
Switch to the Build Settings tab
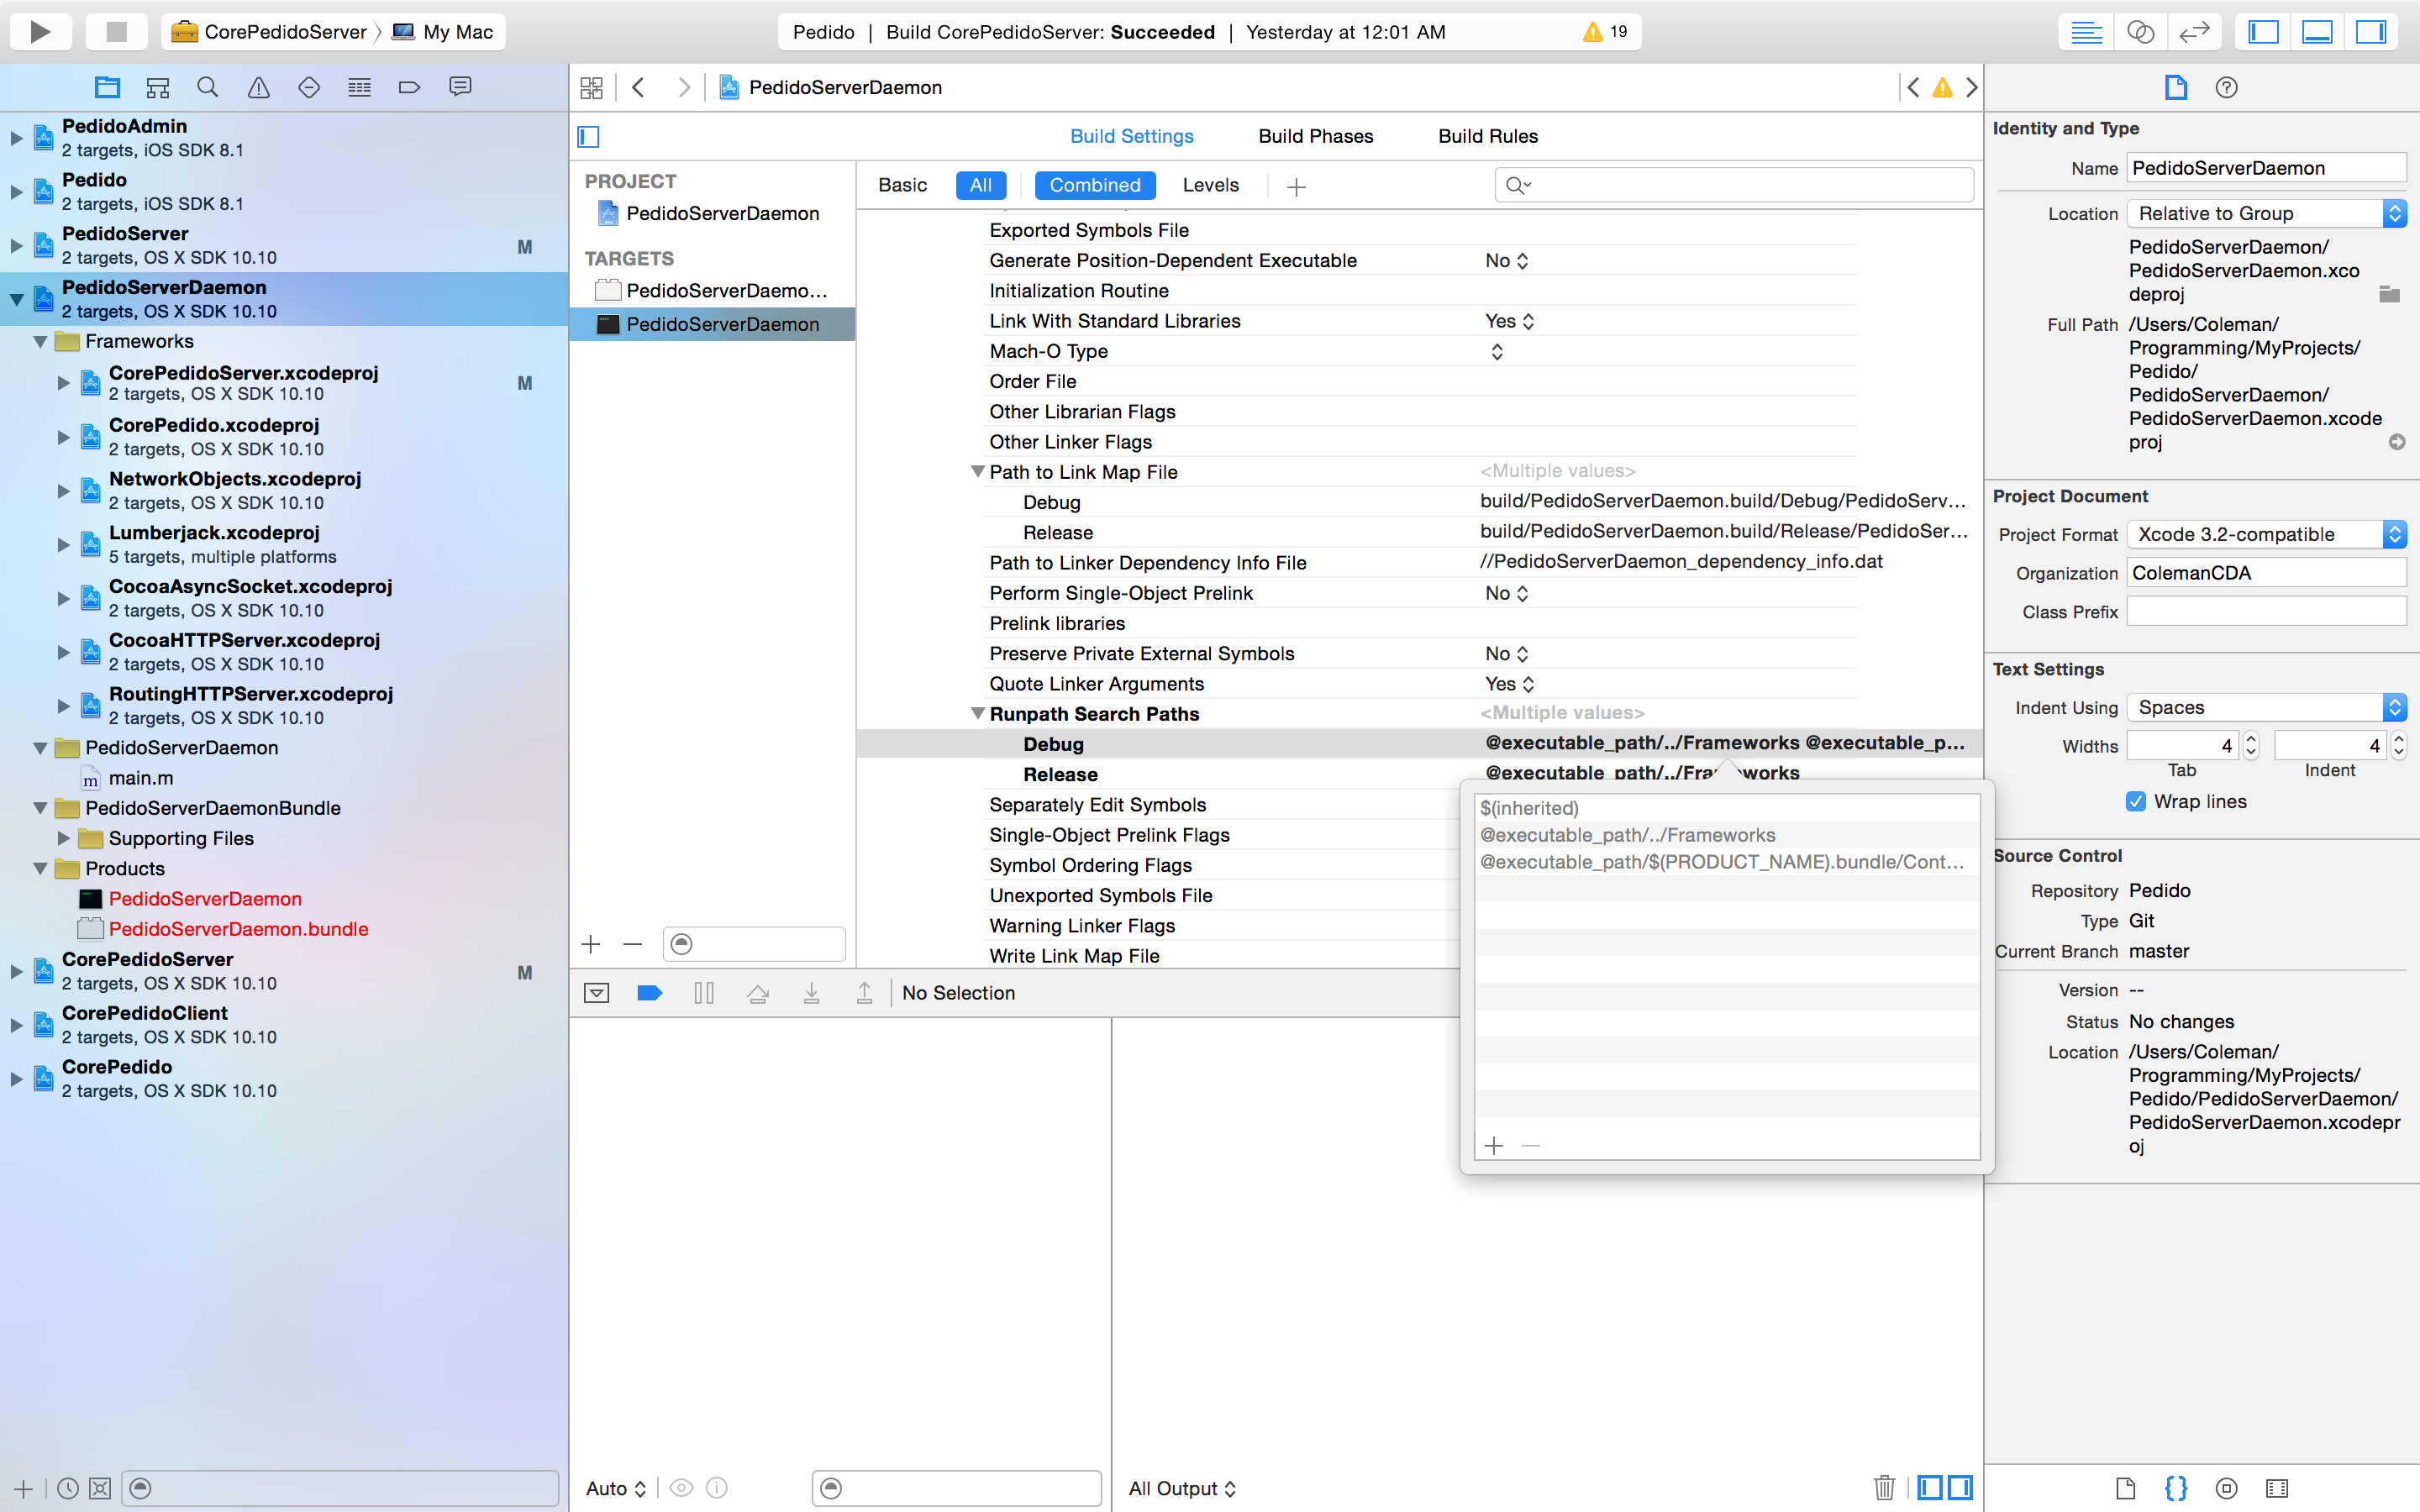click(x=1132, y=136)
